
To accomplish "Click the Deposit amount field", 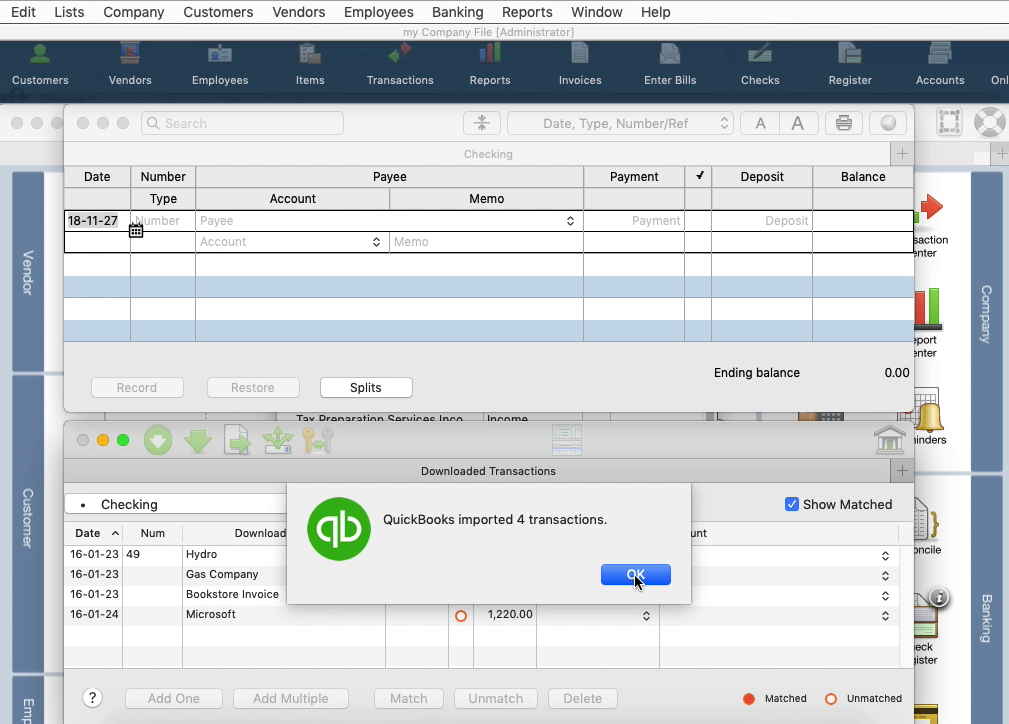I will [762, 221].
